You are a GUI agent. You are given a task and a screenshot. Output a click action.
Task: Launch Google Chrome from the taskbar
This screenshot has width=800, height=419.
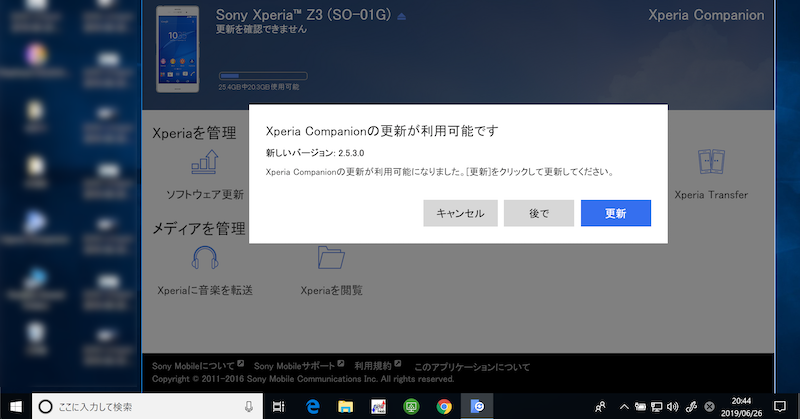click(444, 406)
